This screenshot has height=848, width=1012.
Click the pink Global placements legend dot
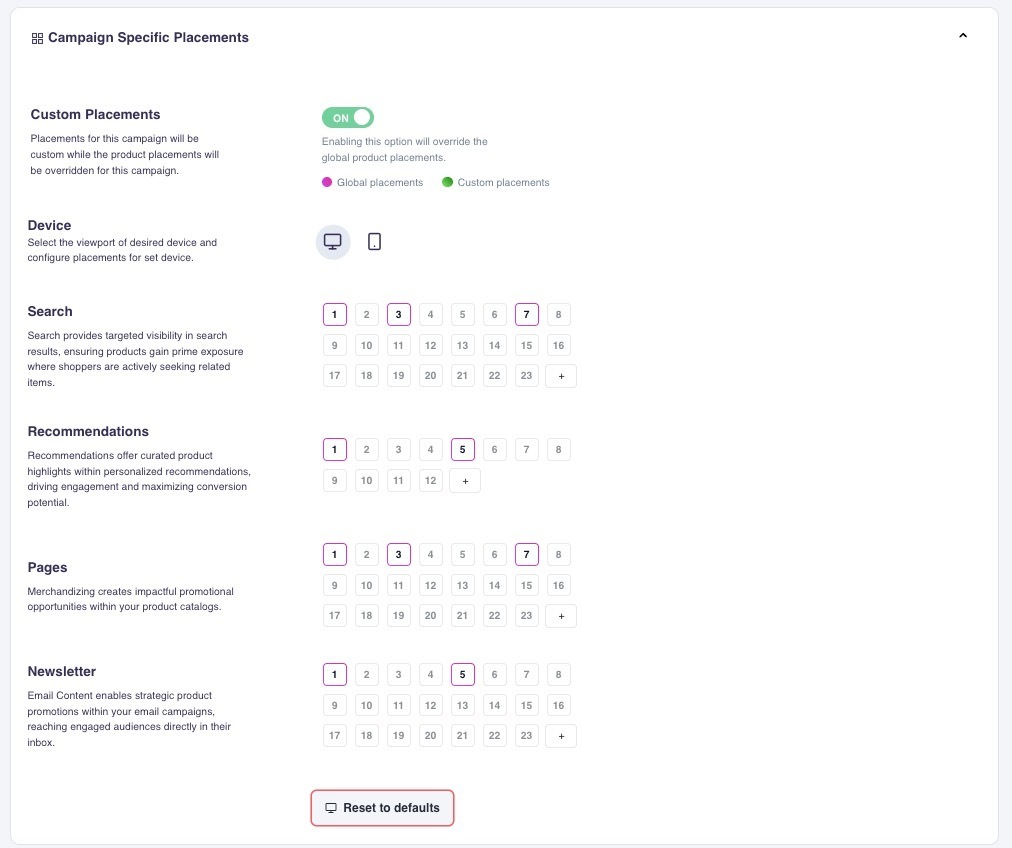click(x=327, y=182)
